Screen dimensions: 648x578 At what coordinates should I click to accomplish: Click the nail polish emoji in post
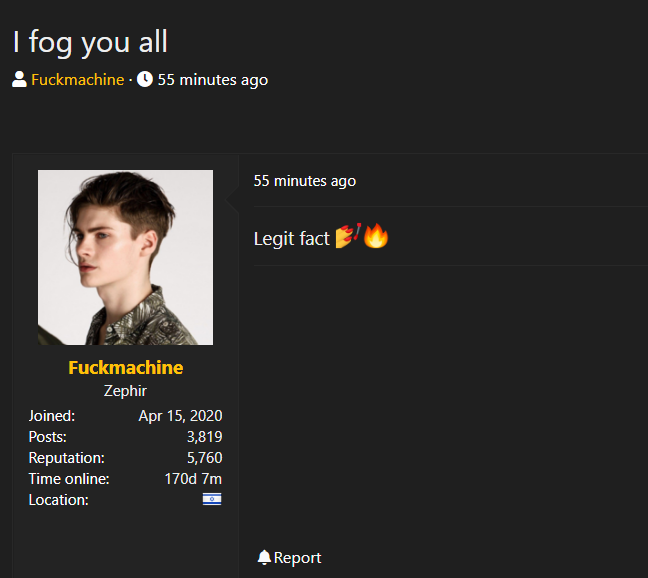click(x=349, y=236)
